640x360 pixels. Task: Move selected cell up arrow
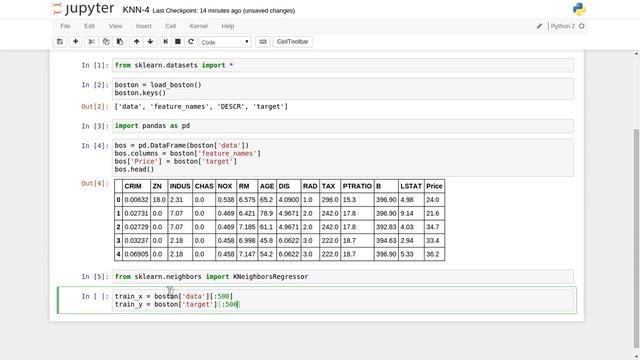coord(136,42)
